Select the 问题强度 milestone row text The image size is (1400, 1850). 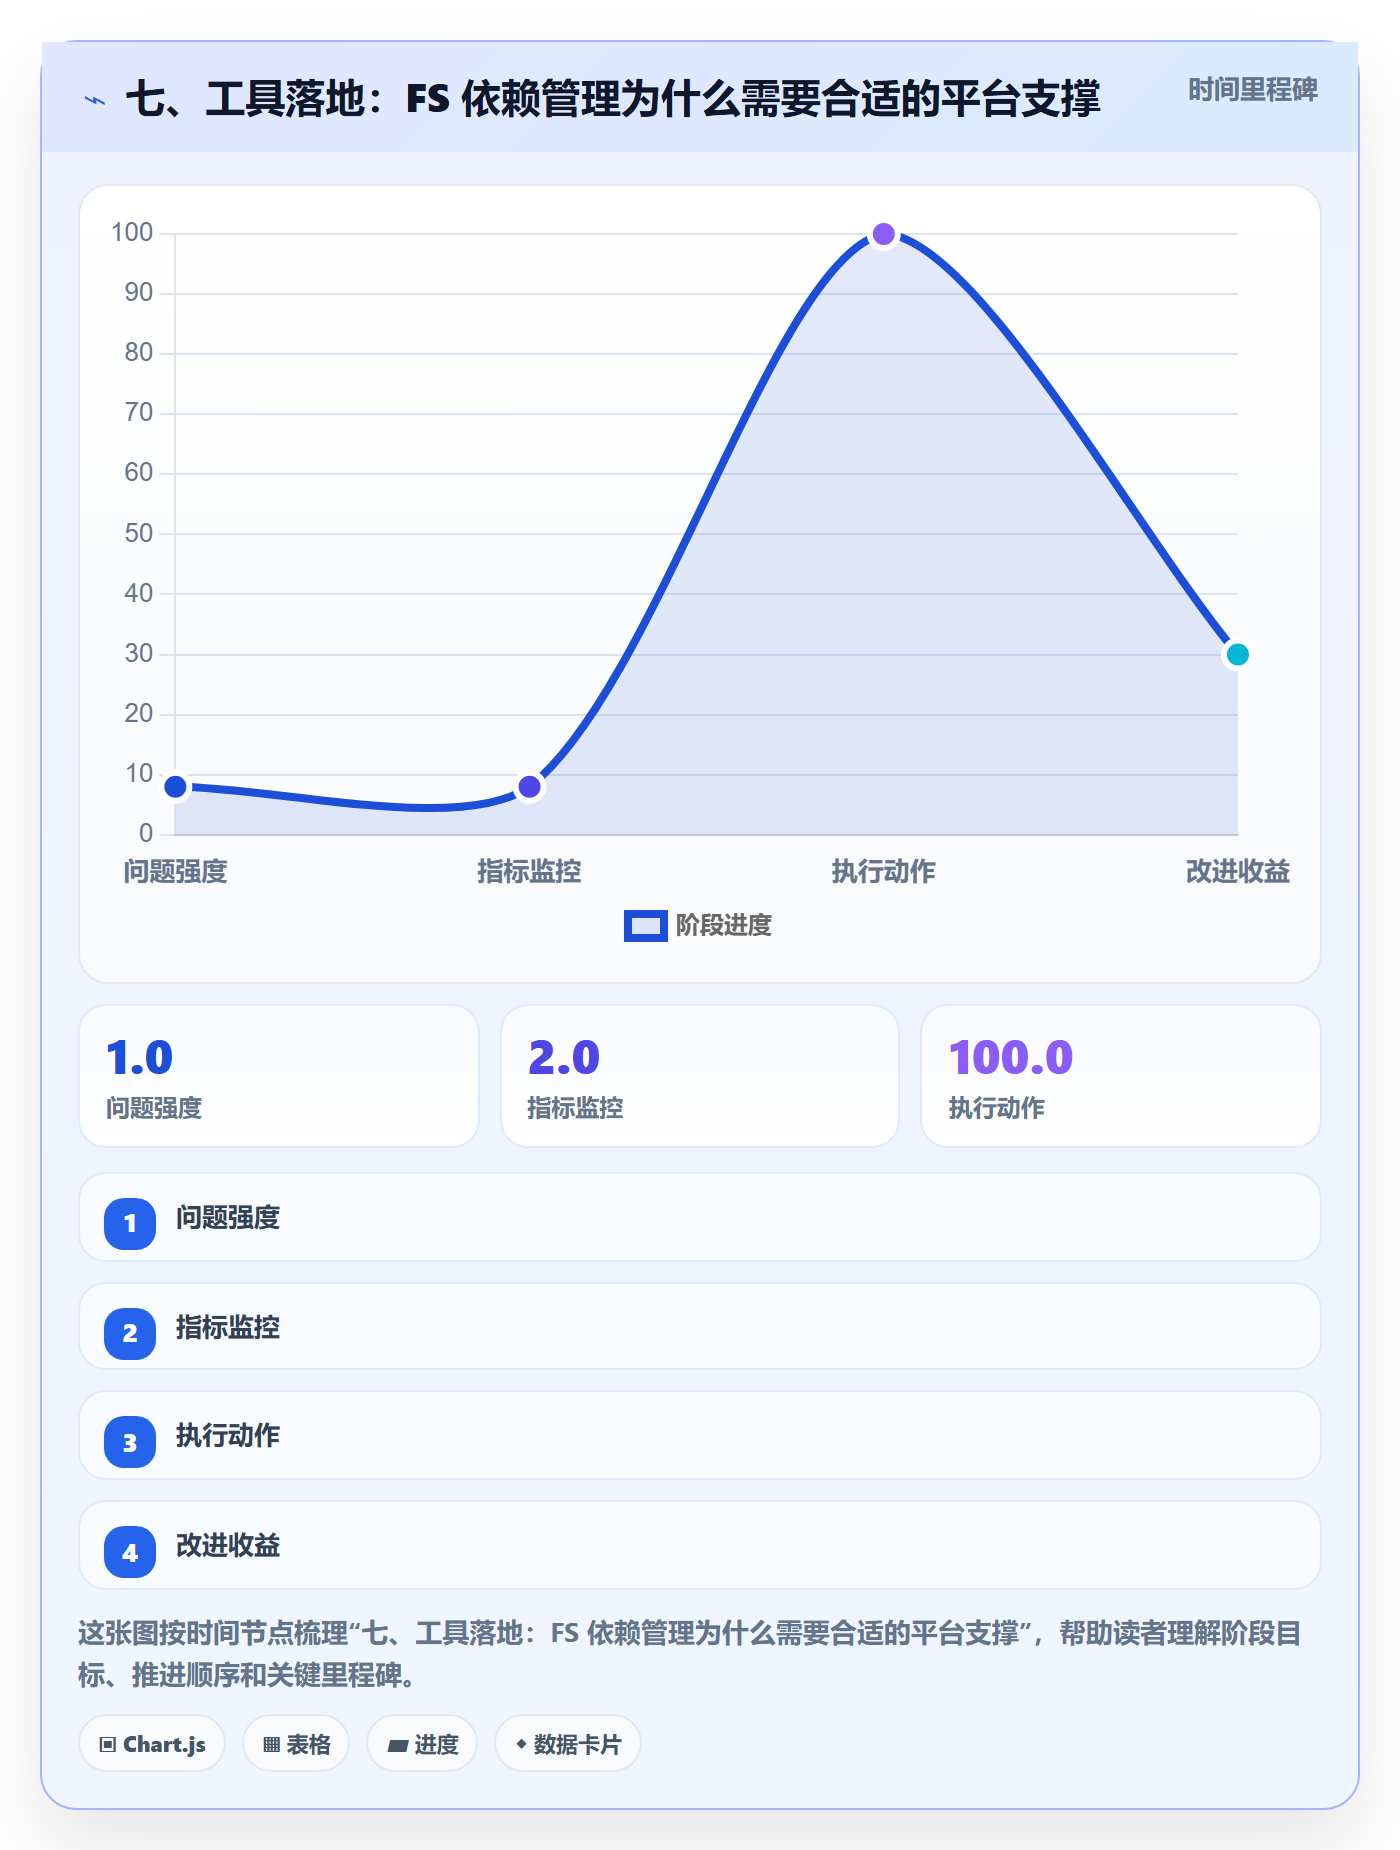pyautogui.click(x=228, y=1218)
